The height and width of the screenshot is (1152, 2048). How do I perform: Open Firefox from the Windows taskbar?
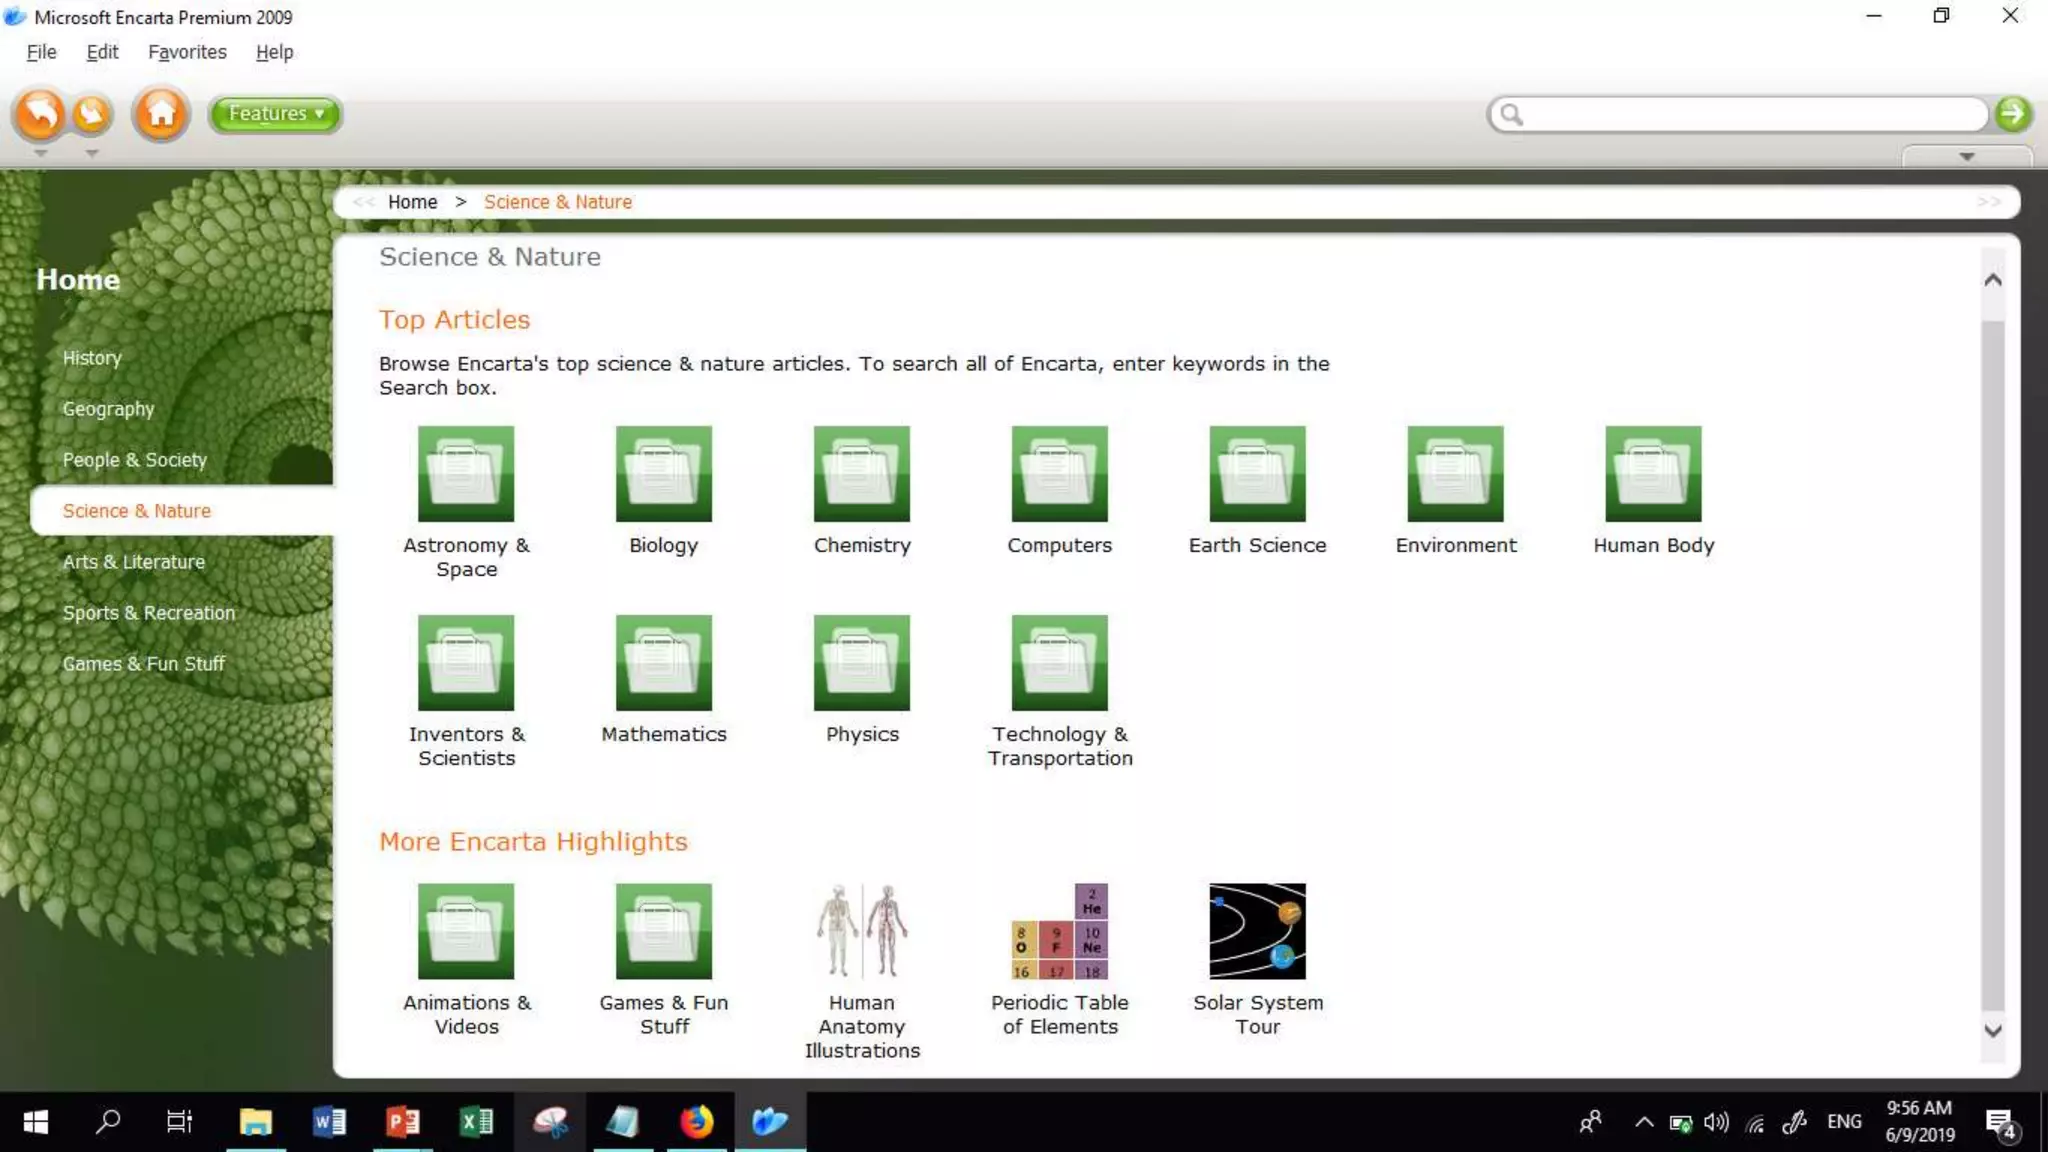pos(697,1122)
